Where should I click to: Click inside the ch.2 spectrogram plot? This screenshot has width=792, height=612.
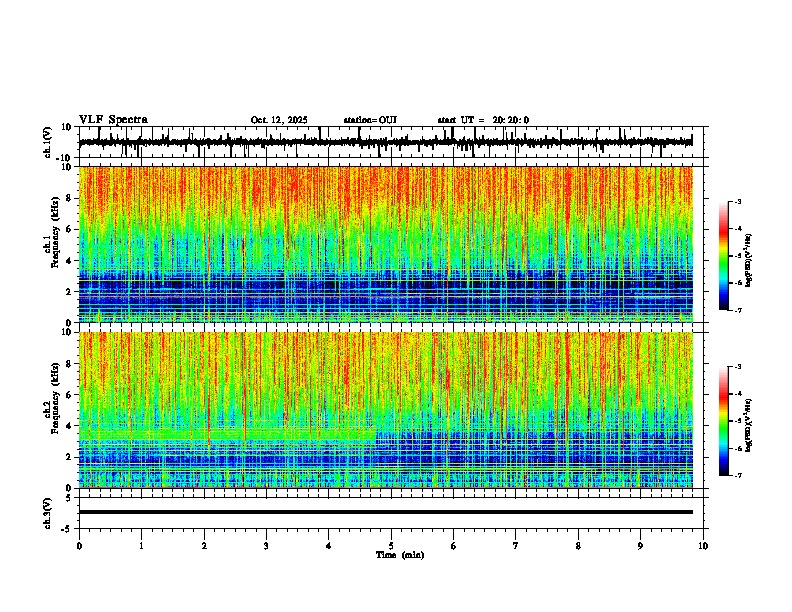pyautogui.click(x=385, y=410)
